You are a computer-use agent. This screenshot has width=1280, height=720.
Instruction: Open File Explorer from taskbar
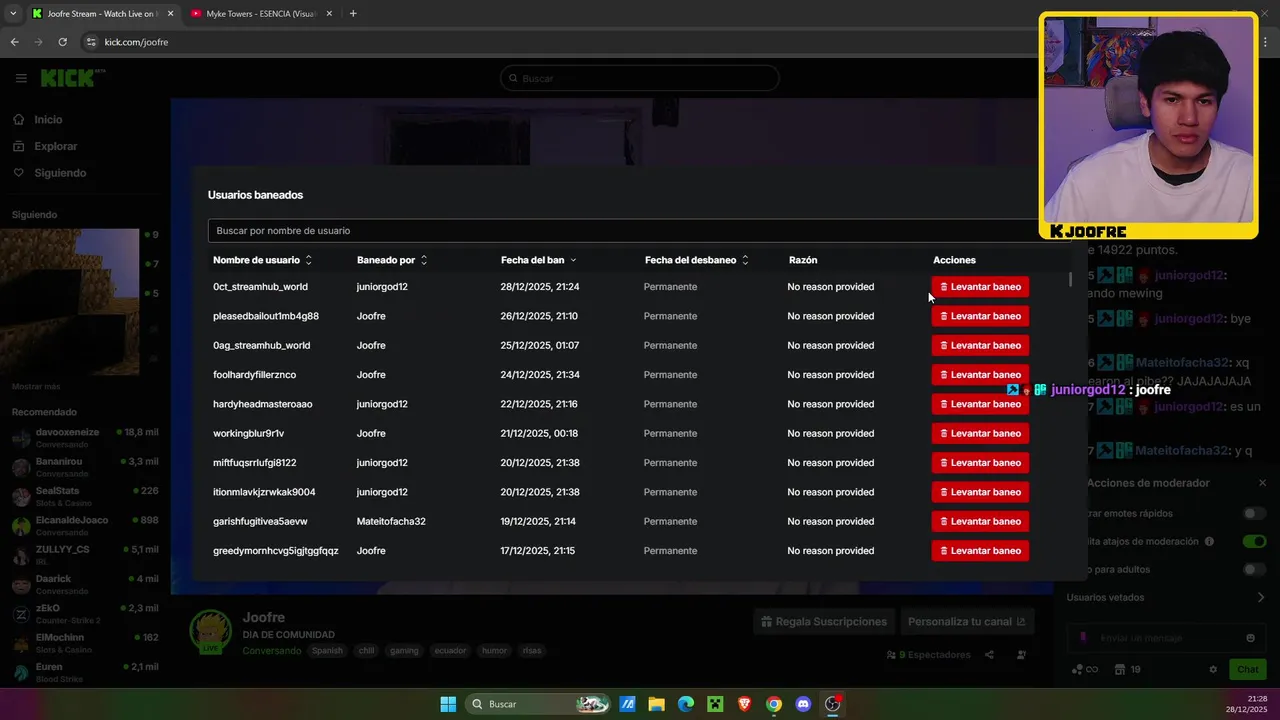(656, 704)
